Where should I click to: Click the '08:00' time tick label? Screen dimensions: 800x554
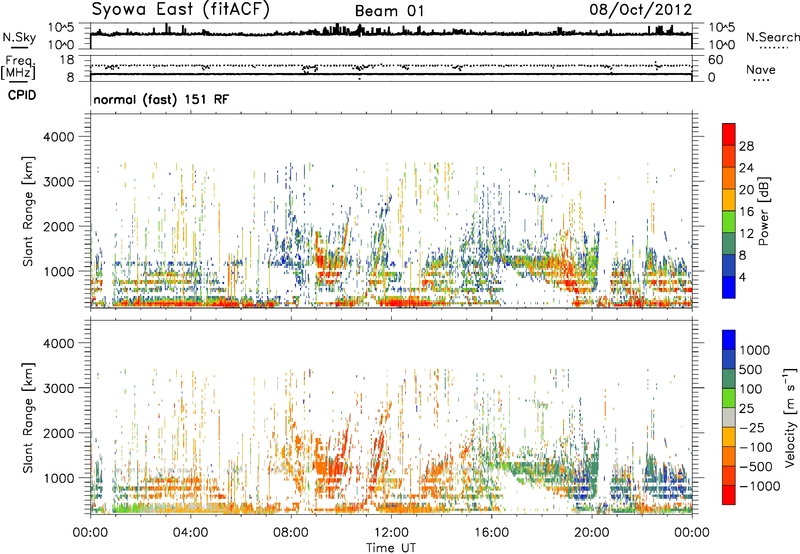291,533
